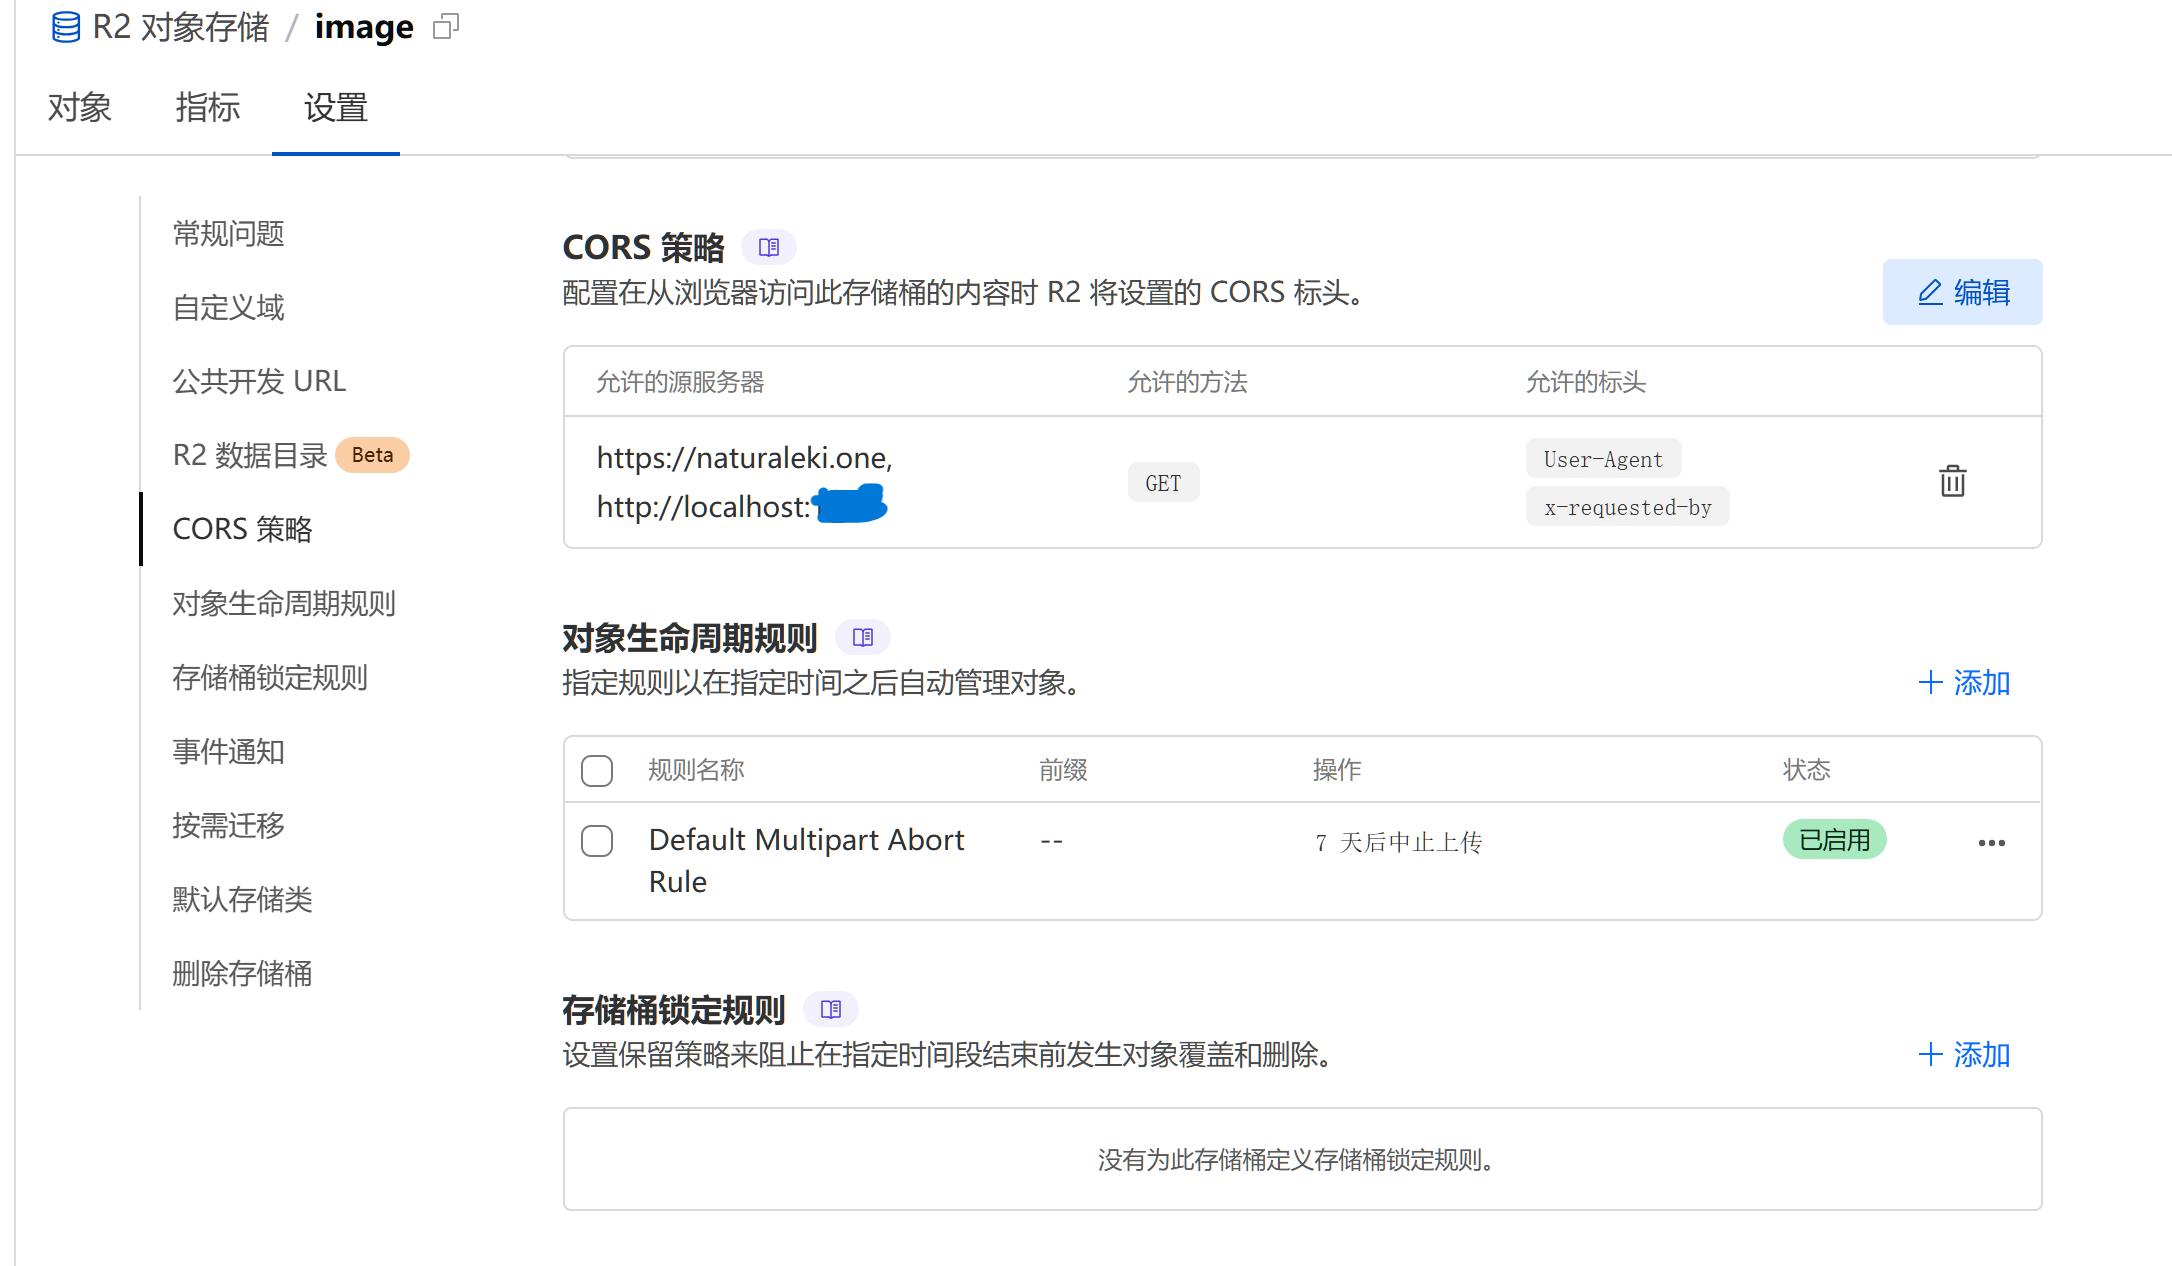Open three-dot menu for Default Multipart rule
This screenshot has height=1266, width=2172.
click(1991, 843)
